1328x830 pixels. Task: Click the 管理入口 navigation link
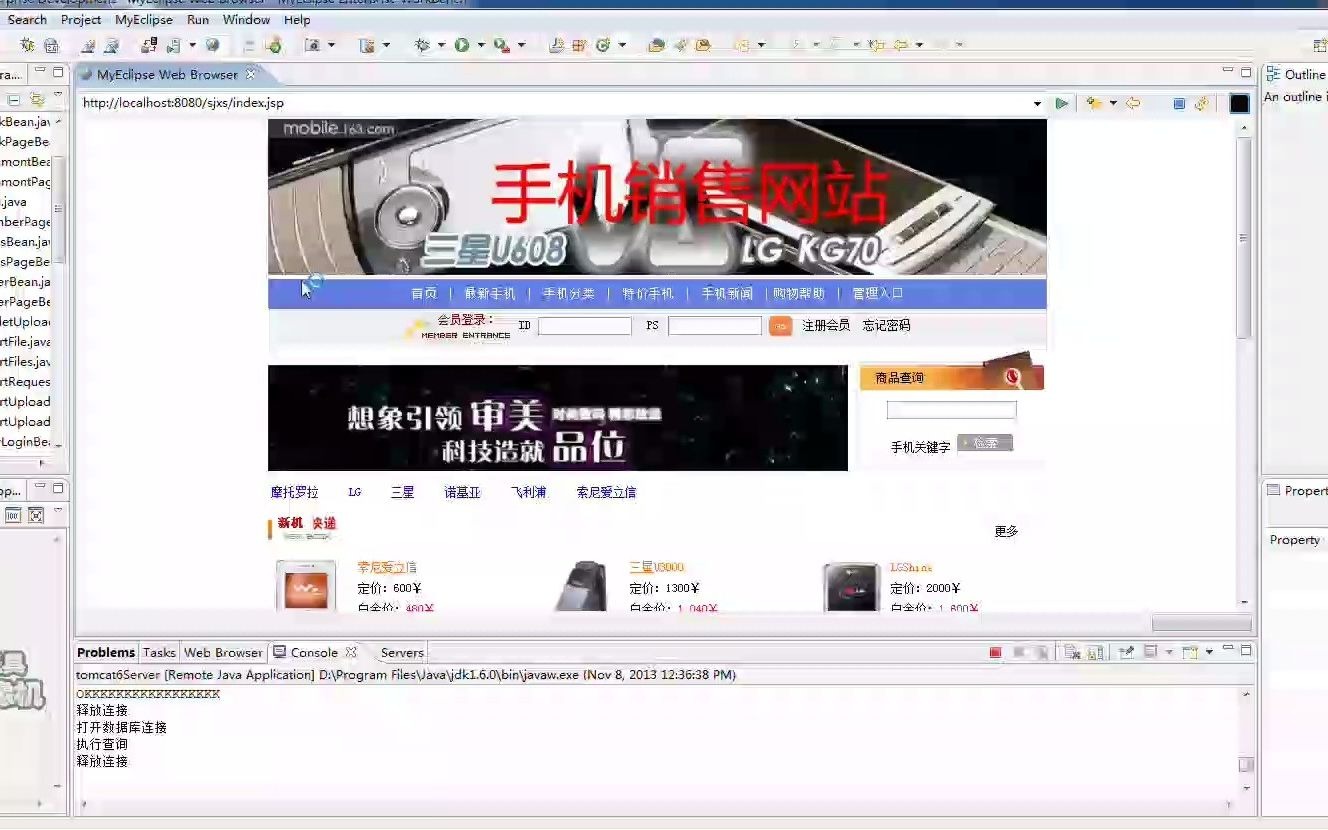pos(877,293)
